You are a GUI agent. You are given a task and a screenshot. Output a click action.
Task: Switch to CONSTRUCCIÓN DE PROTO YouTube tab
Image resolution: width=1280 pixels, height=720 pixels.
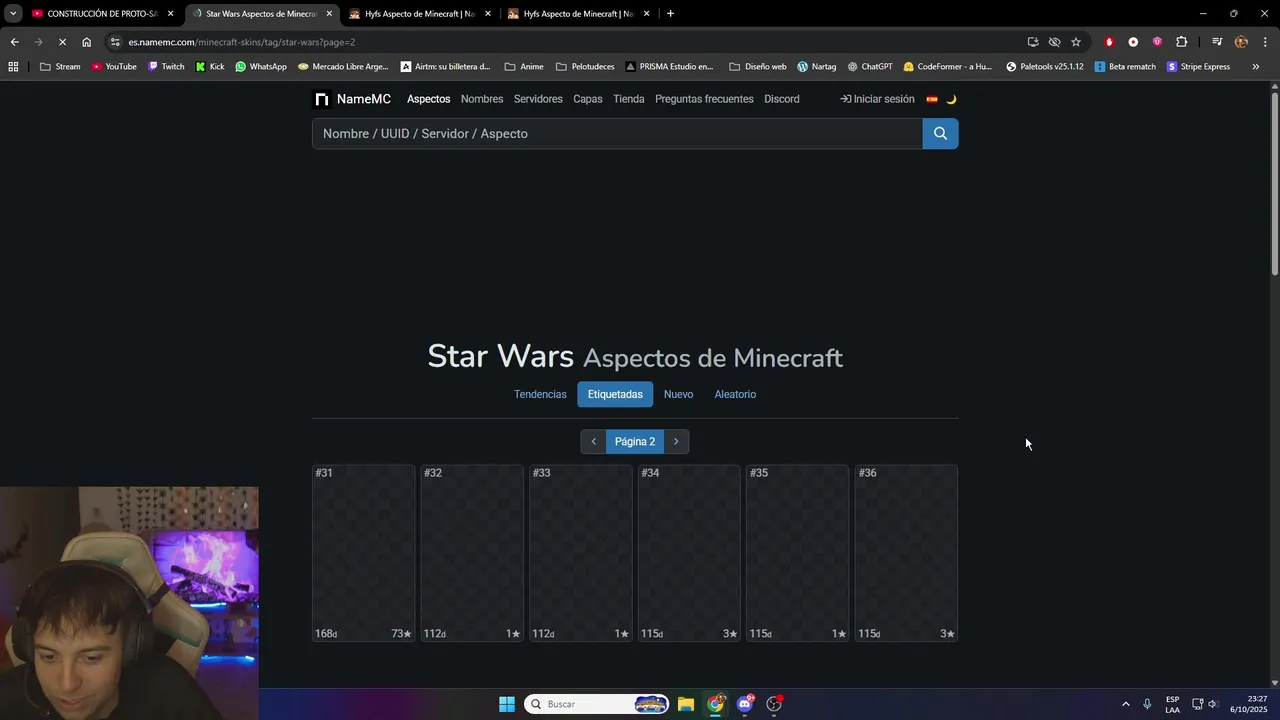tap(103, 14)
